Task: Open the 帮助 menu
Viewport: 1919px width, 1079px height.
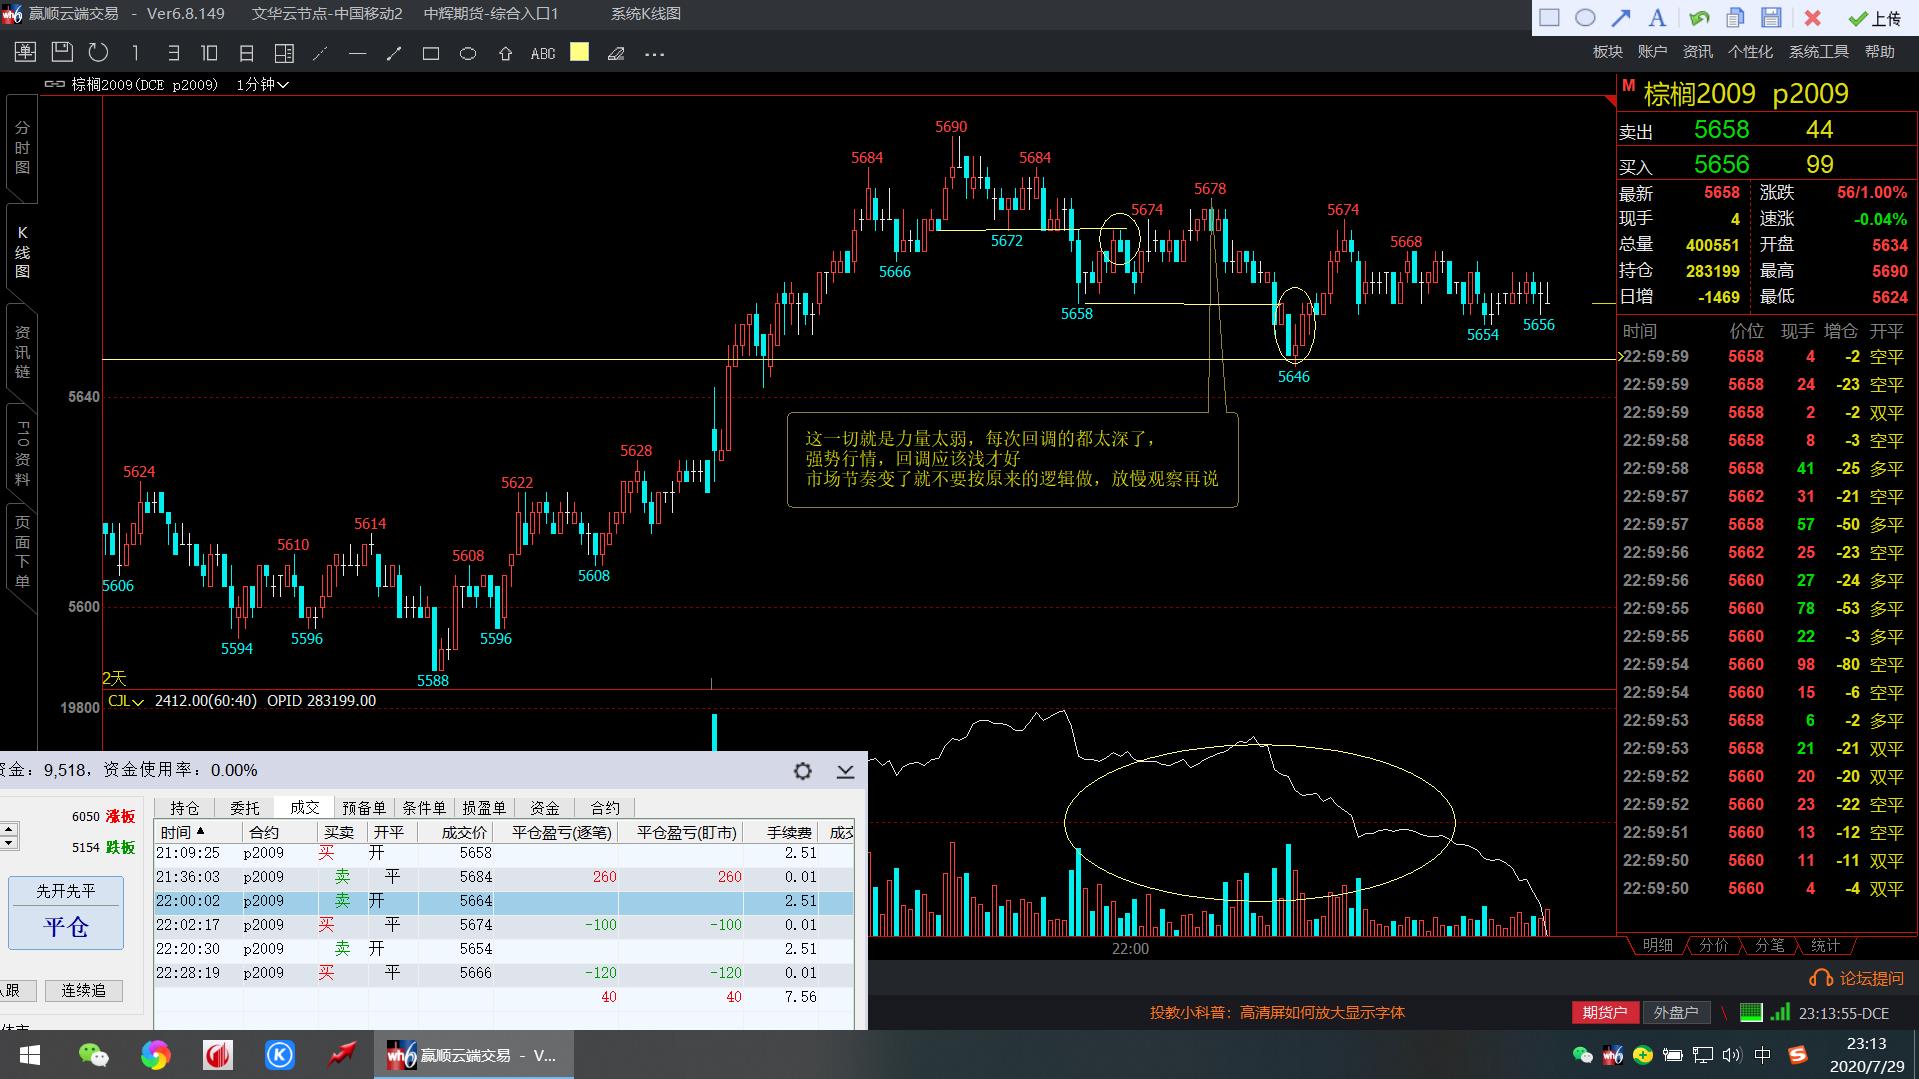Action: click(x=1880, y=52)
